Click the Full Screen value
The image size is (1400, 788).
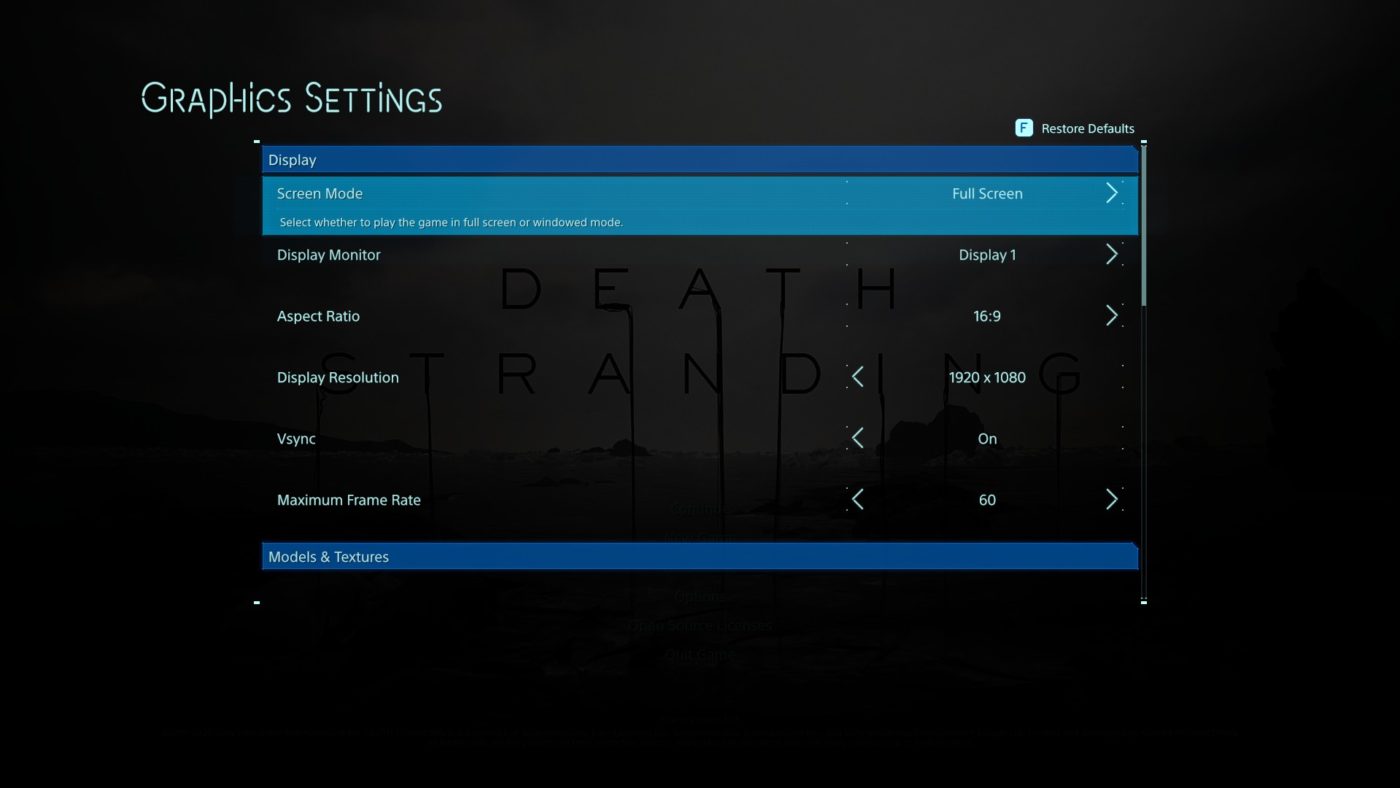(987, 194)
